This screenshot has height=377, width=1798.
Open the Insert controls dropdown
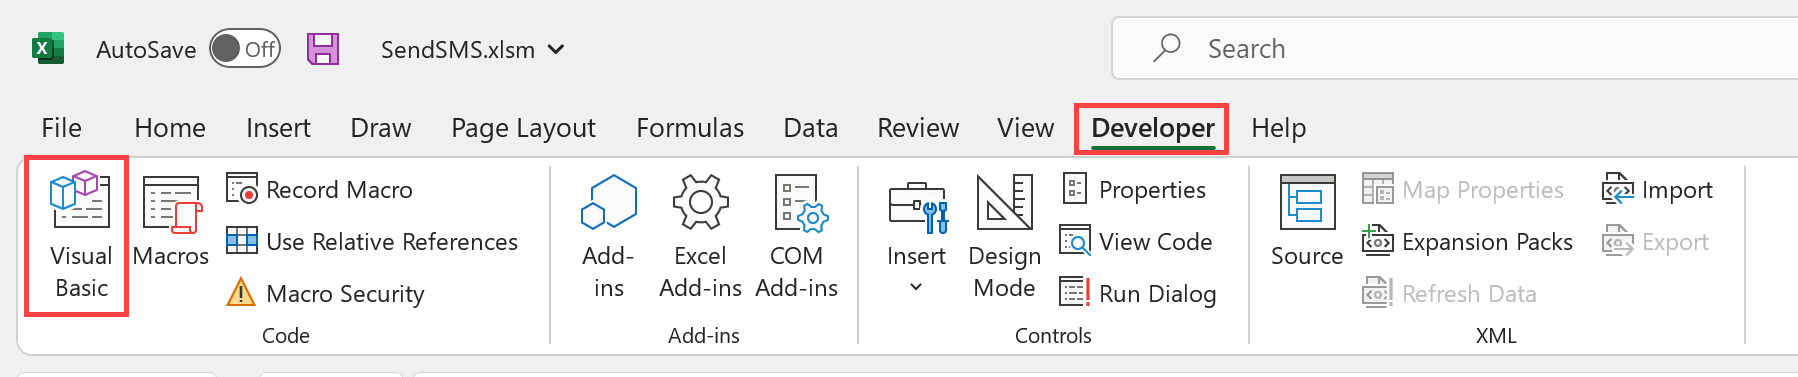[916, 236]
